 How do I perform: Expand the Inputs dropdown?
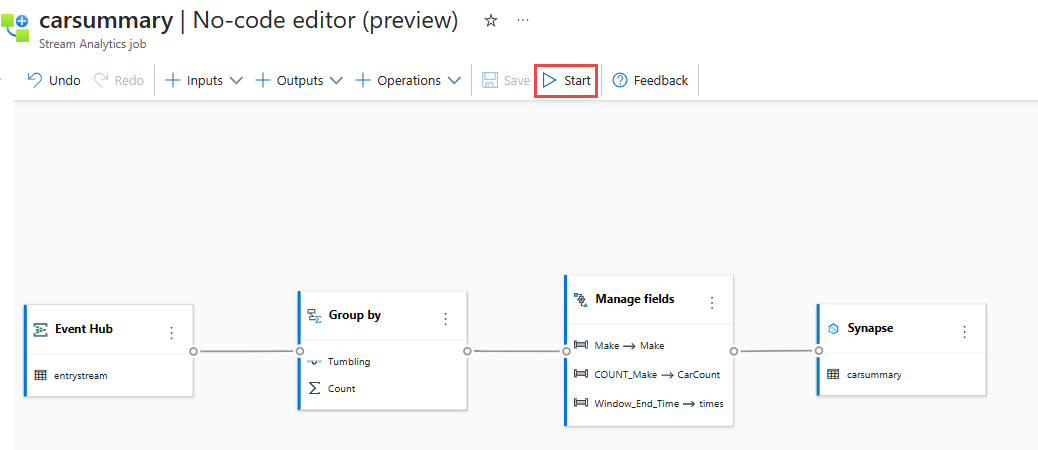point(236,80)
